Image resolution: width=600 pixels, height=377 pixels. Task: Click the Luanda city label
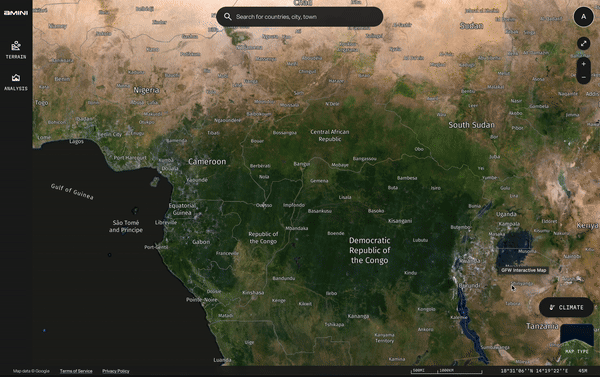pos(222,360)
